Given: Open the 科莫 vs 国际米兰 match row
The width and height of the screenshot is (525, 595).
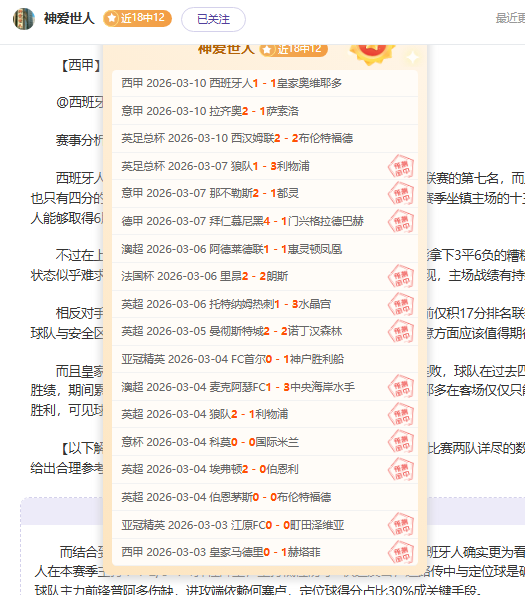Looking at the screenshot, I should (265, 442).
